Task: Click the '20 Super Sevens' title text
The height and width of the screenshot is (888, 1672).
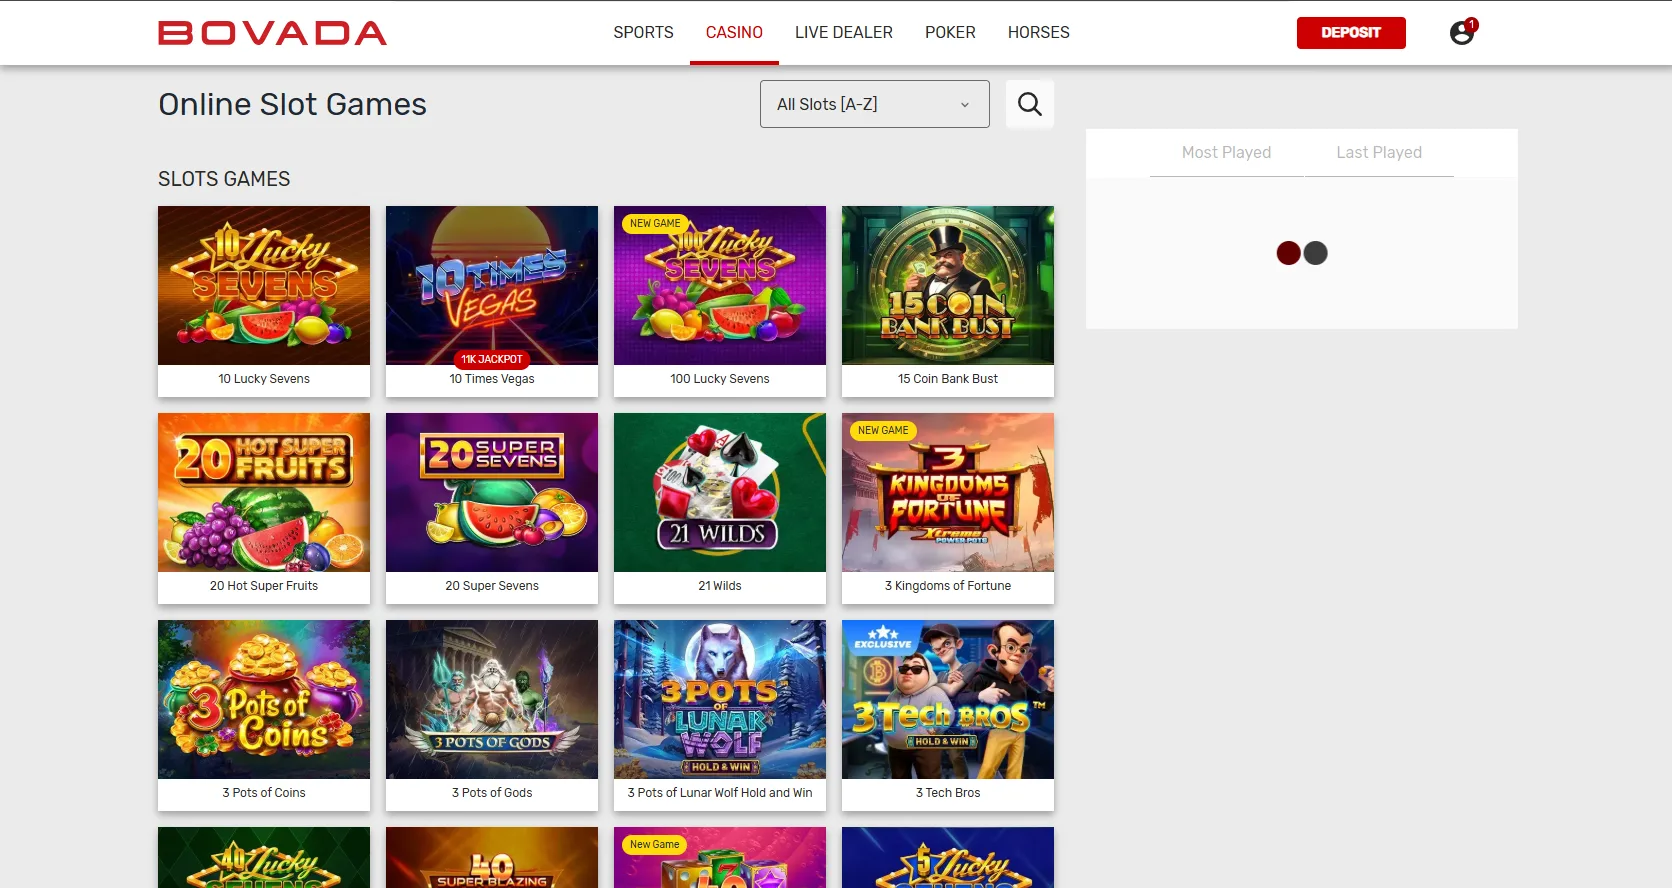Action: click(492, 586)
